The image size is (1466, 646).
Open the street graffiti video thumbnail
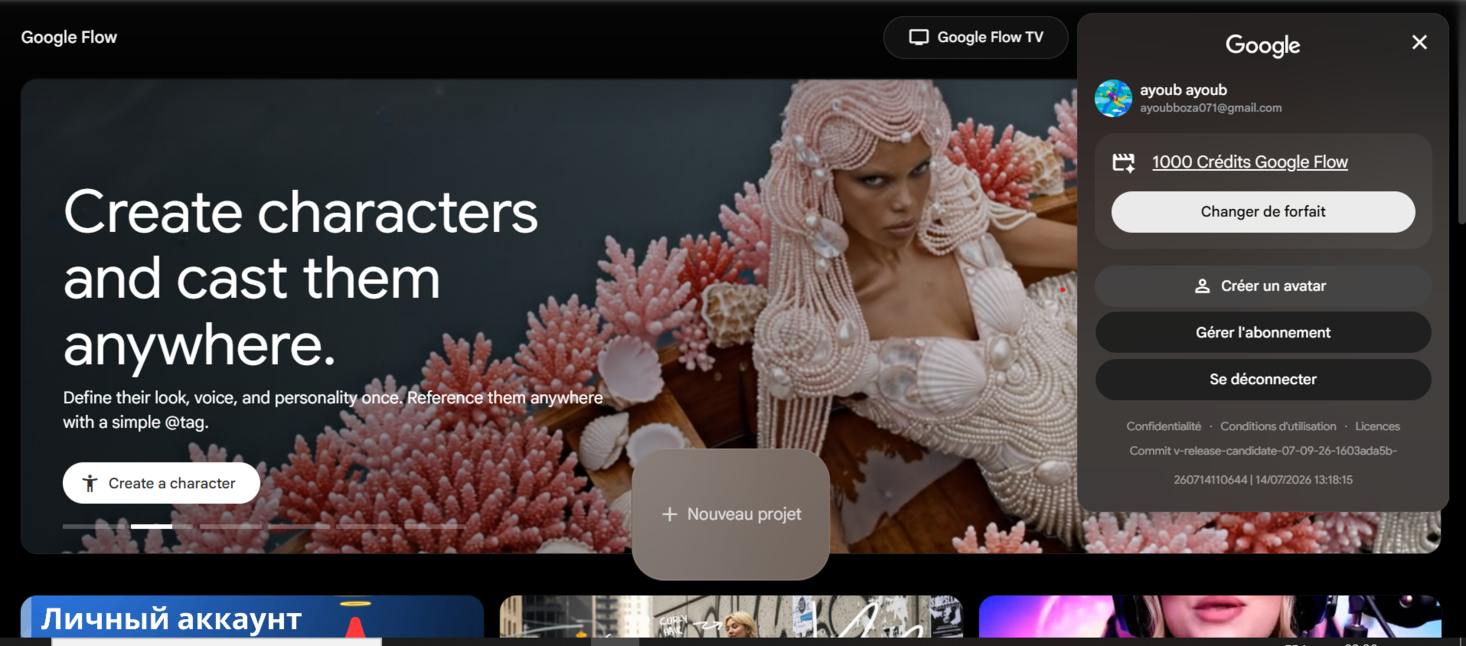tap(731, 617)
